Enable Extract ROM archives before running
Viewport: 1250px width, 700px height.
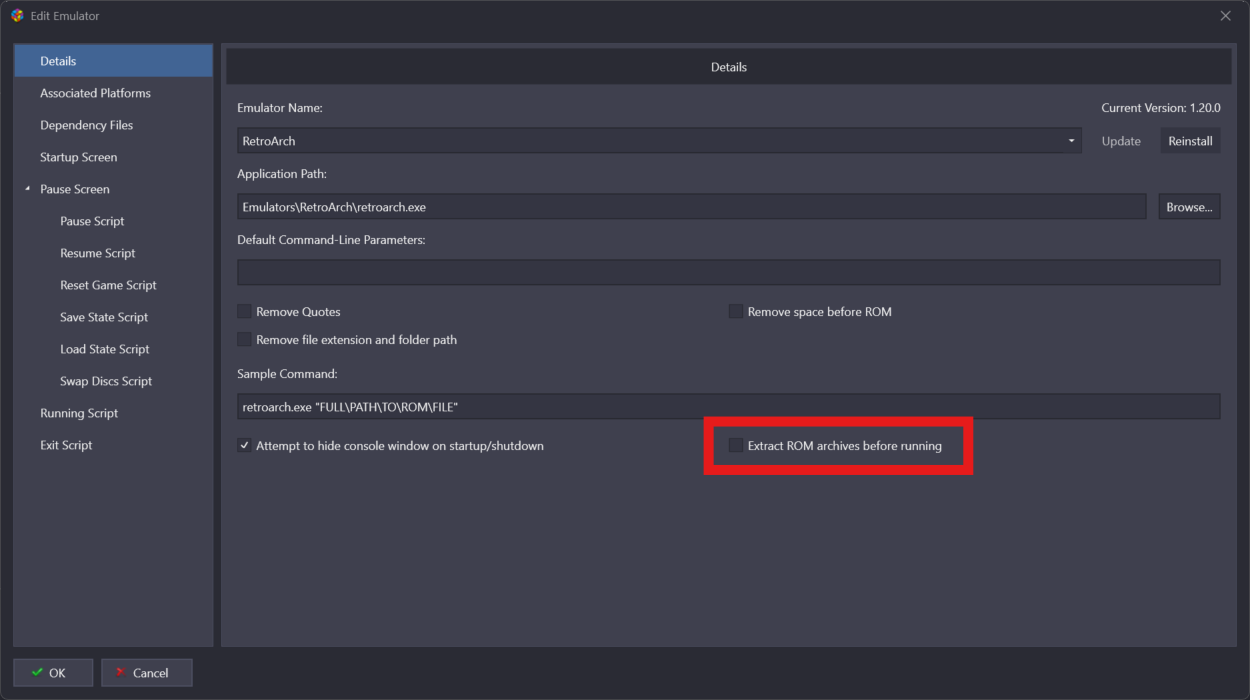click(736, 446)
